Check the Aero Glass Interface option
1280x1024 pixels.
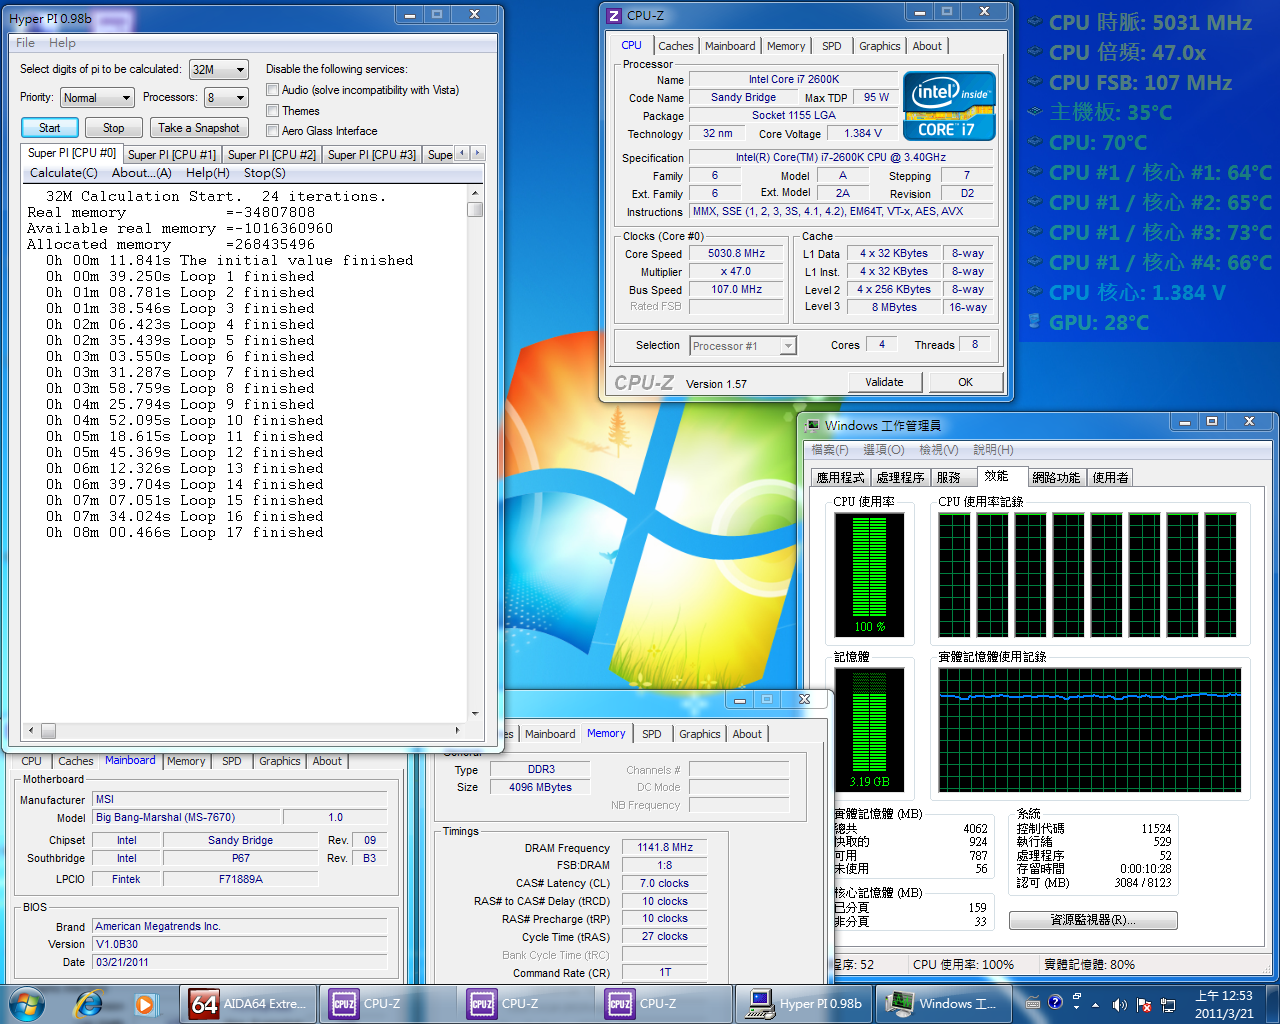point(272,131)
